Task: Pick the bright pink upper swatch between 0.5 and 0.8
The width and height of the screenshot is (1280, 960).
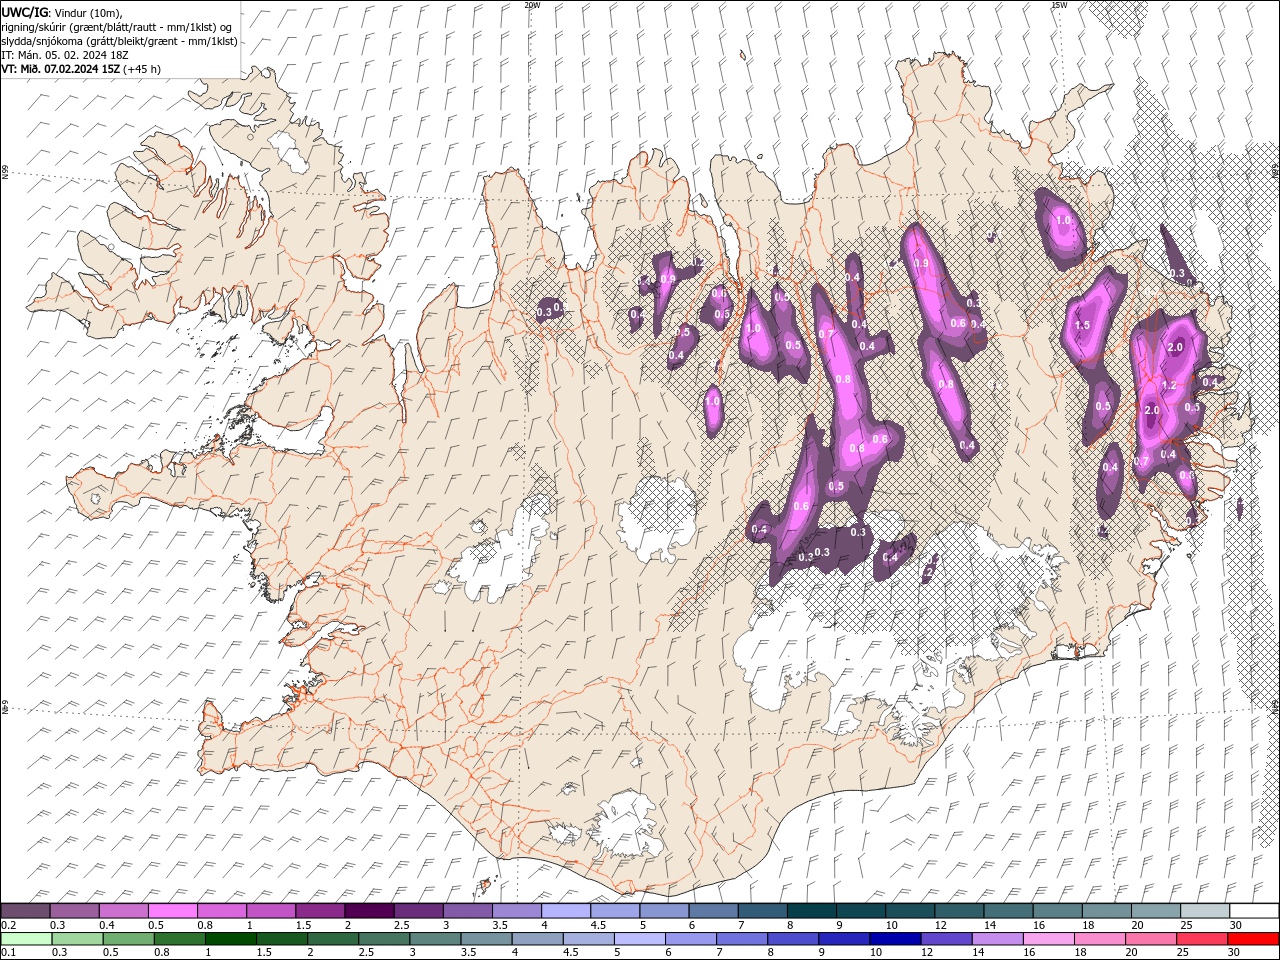Action: 172,911
